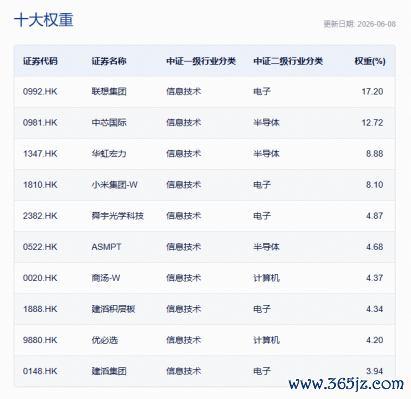The height and width of the screenshot is (399, 411).
Task: Click 信息技术 in the 9880.HK row
Action: click(x=184, y=340)
